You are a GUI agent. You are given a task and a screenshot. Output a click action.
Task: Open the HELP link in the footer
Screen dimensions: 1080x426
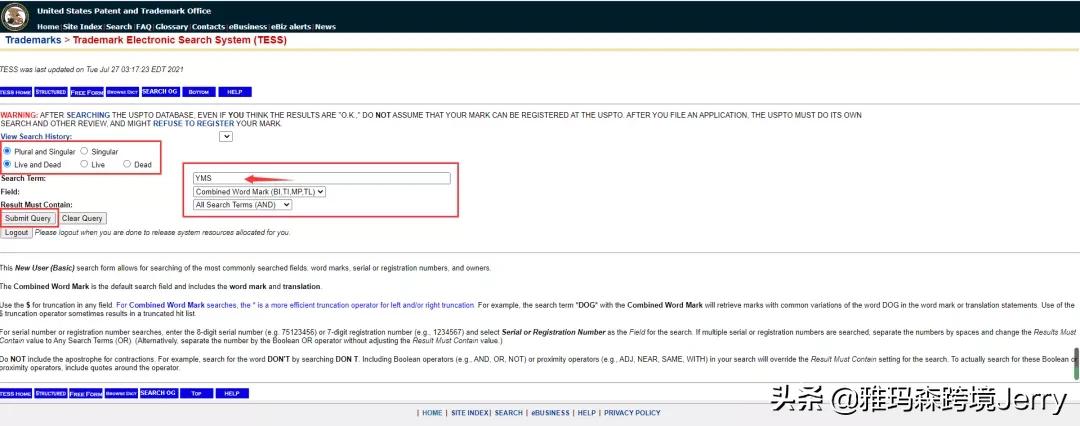pos(587,413)
